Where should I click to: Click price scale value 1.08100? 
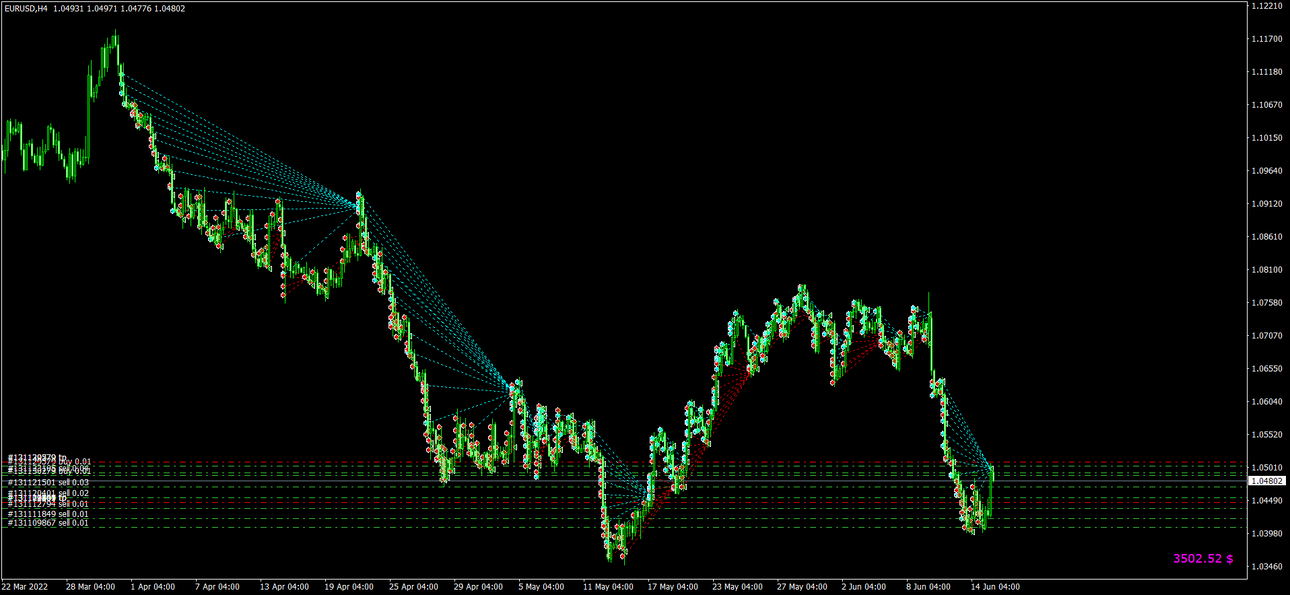(x=1267, y=269)
